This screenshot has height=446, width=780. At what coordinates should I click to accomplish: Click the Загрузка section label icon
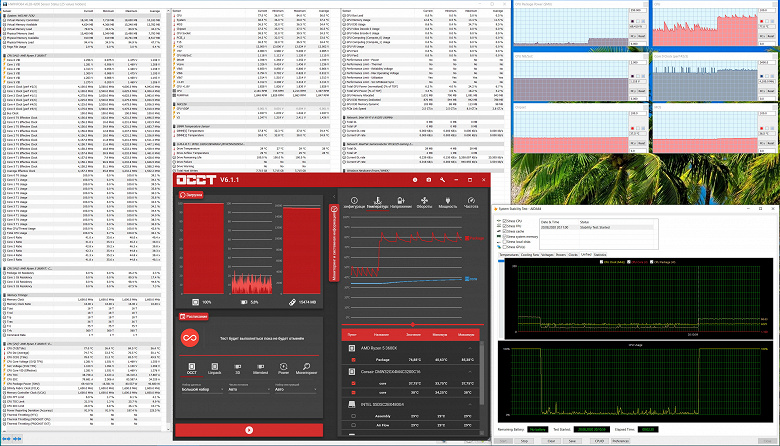(183, 195)
